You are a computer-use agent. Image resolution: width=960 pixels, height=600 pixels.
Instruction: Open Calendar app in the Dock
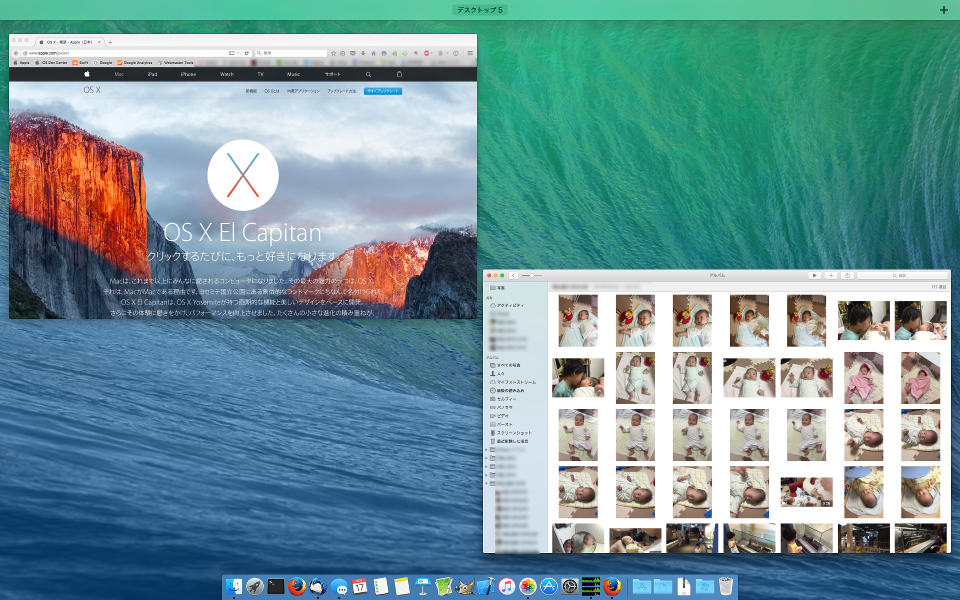pyautogui.click(x=360, y=587)
